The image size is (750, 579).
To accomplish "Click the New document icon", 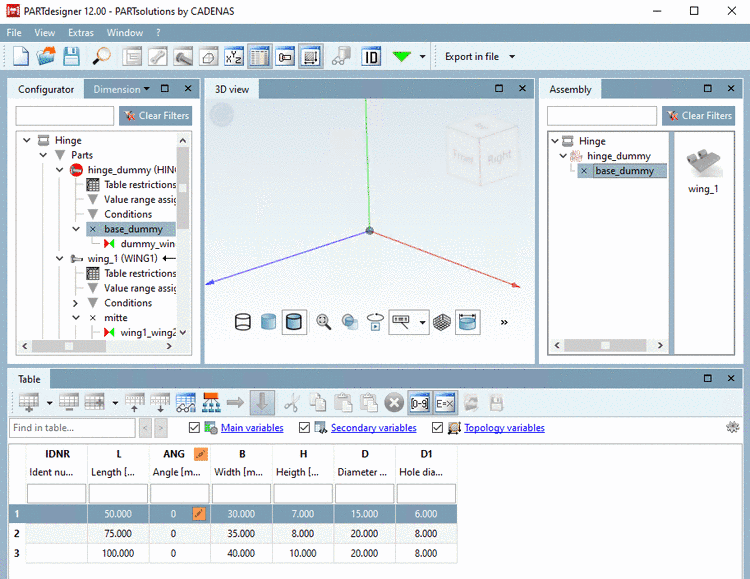I will click(20, 57).
